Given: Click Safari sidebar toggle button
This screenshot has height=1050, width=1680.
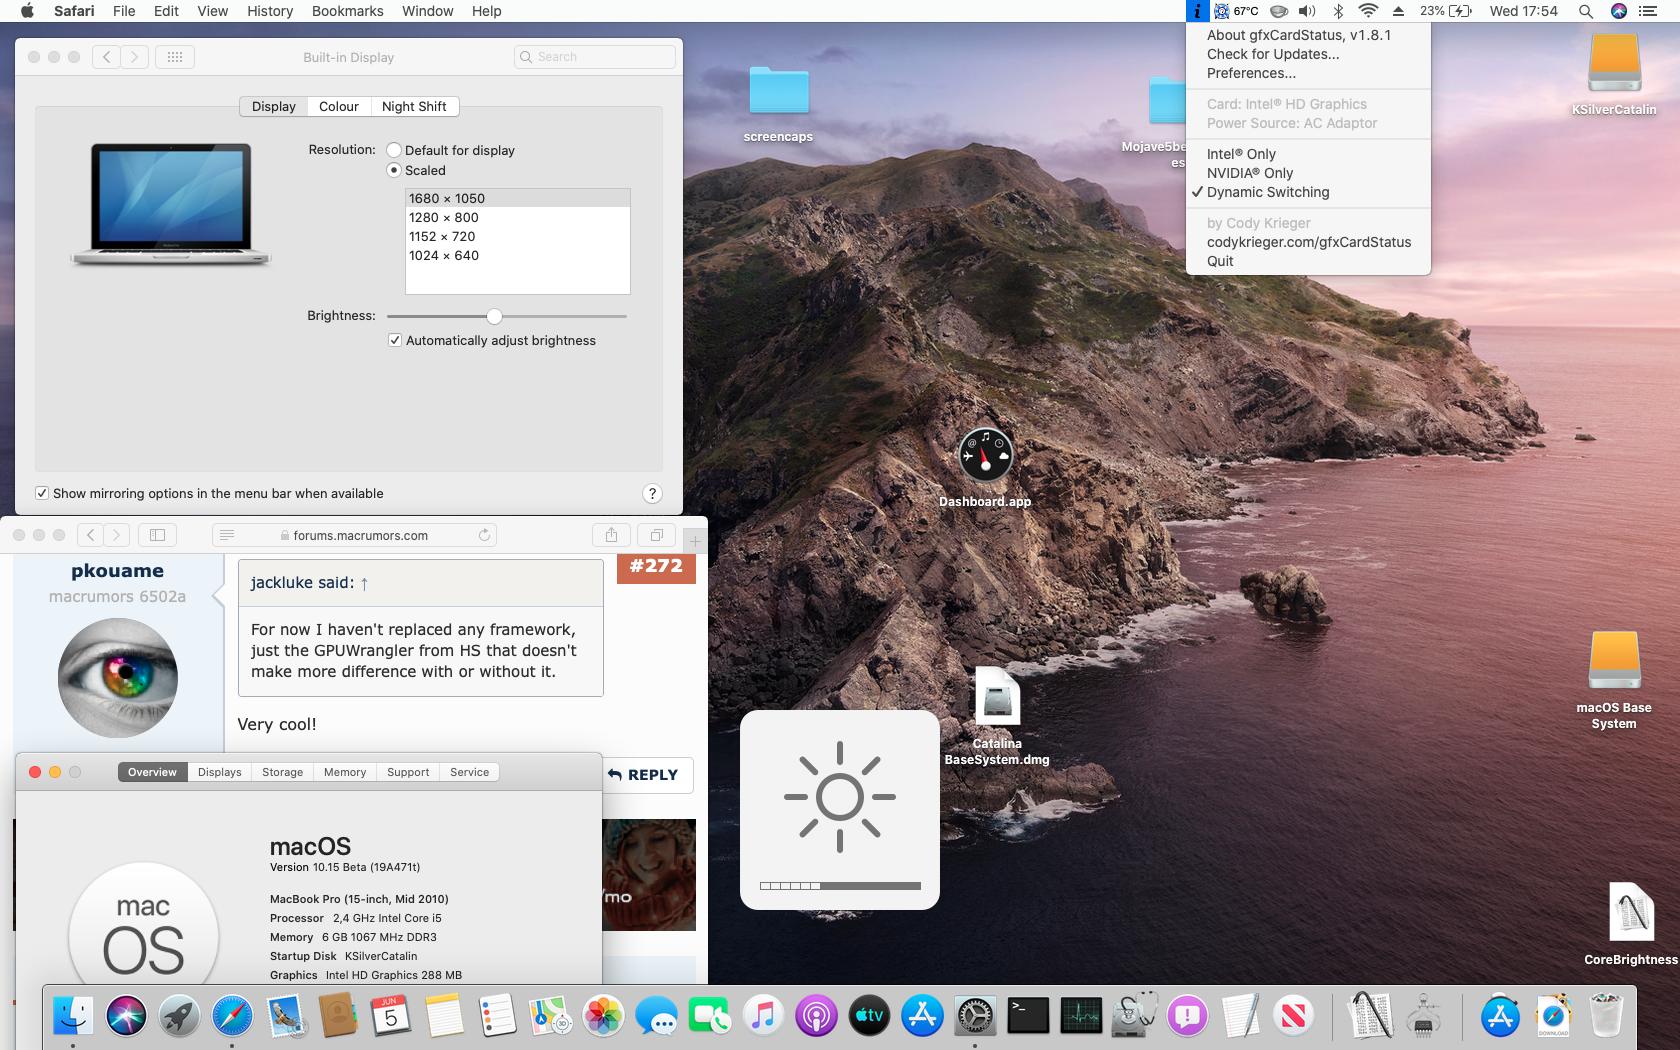Looking at the screenshot, I should pos(157,535).
